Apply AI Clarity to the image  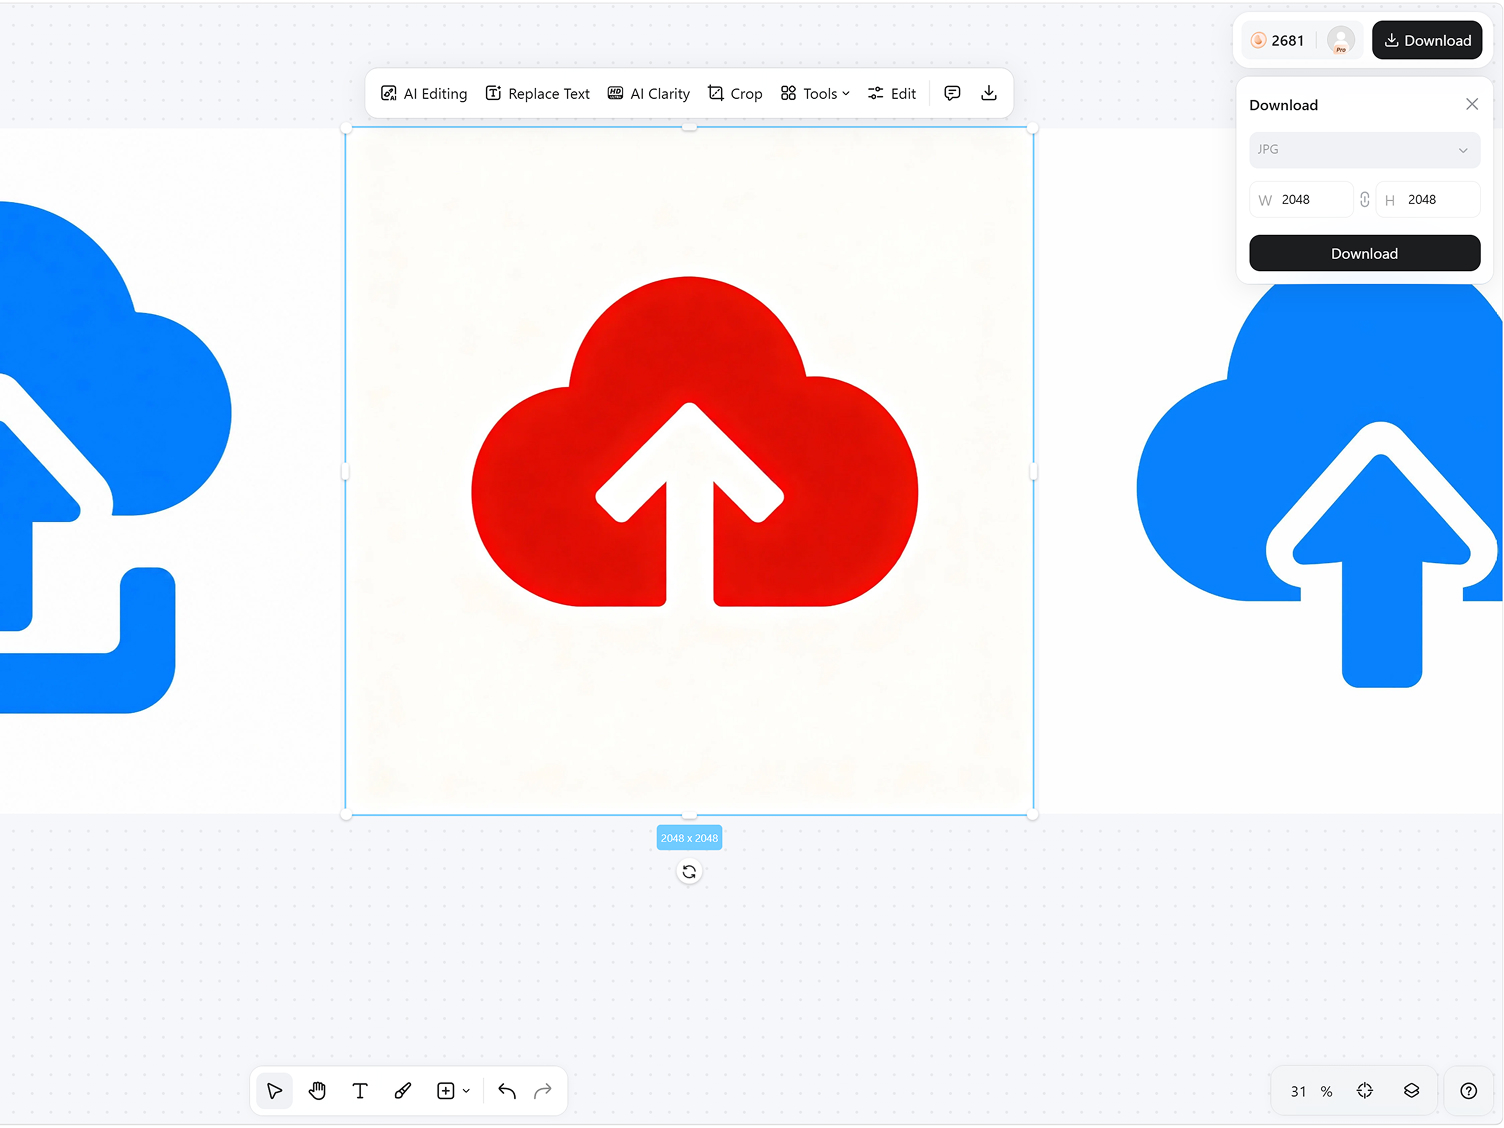[x=649, y=94]
